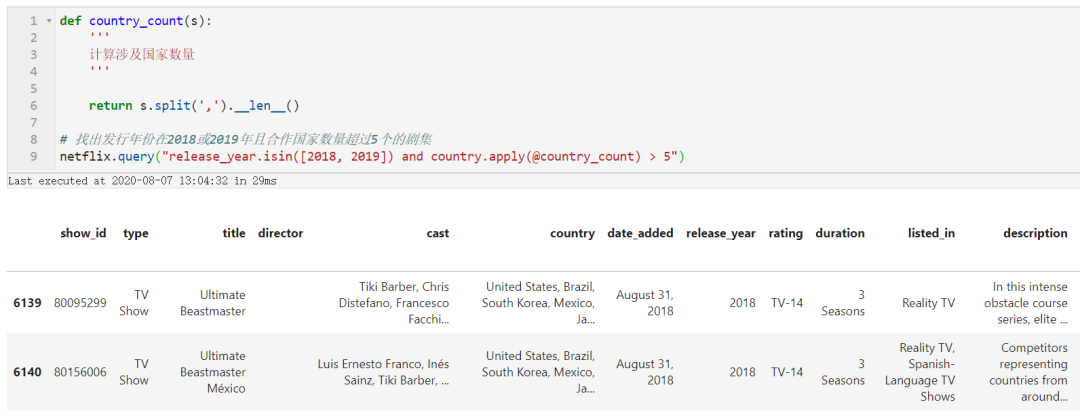
Task: Click the show_id column header
Action: click(x=83, y=233)
